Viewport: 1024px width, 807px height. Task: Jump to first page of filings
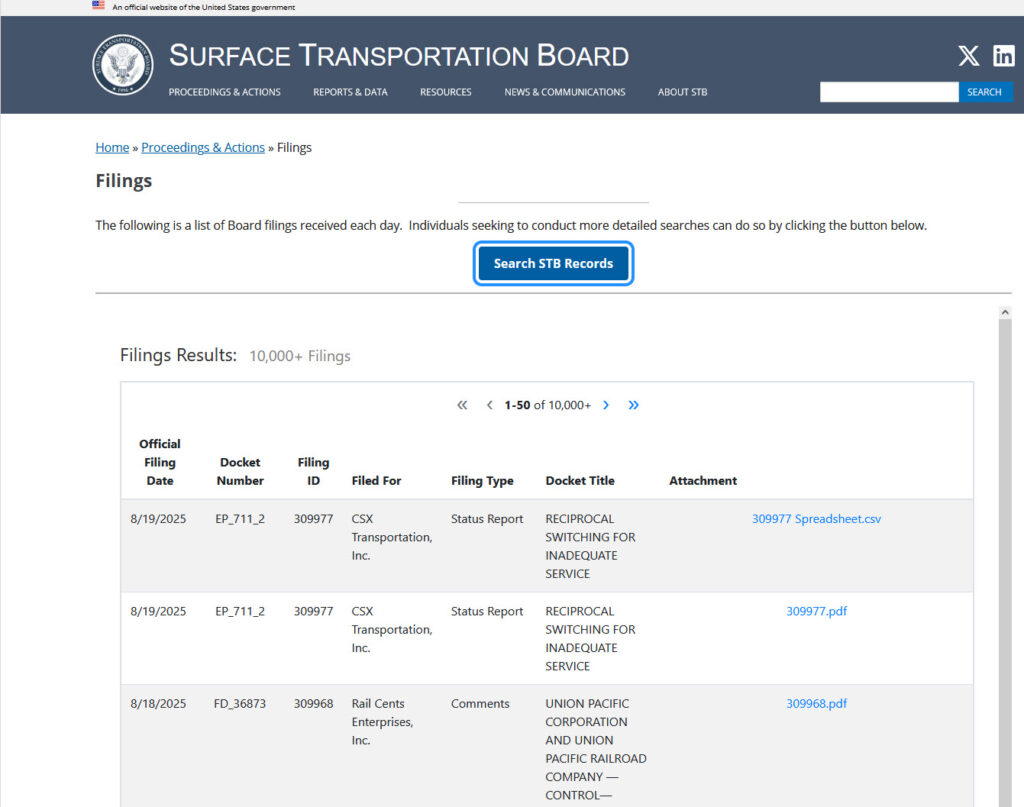click(x=462, y=405)
